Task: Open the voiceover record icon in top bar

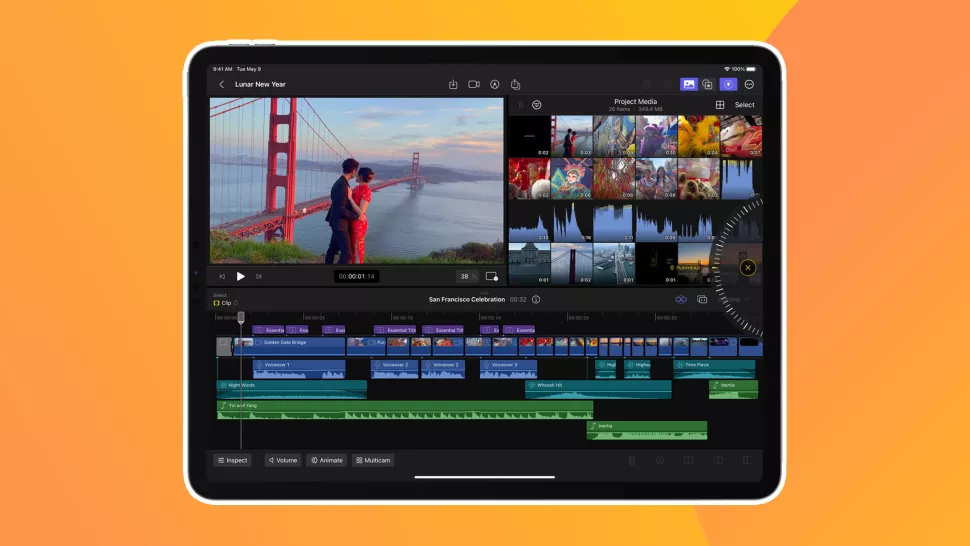Action: pyautogui.click(x=495, y=85)
